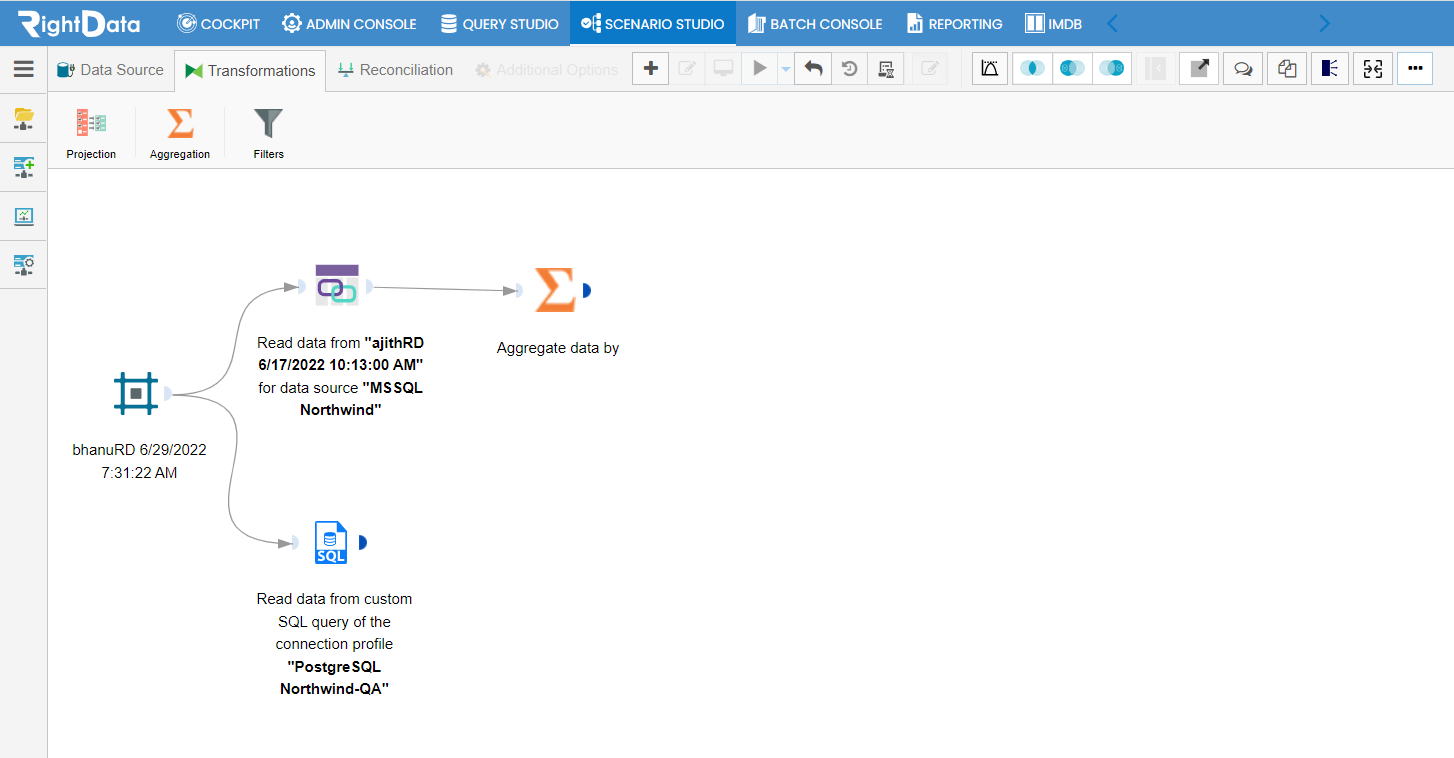Click the bracketed arrows collapse icon in the toolbar
The height and width of the screenshot is (758, 1454).
click(1373, 68)
